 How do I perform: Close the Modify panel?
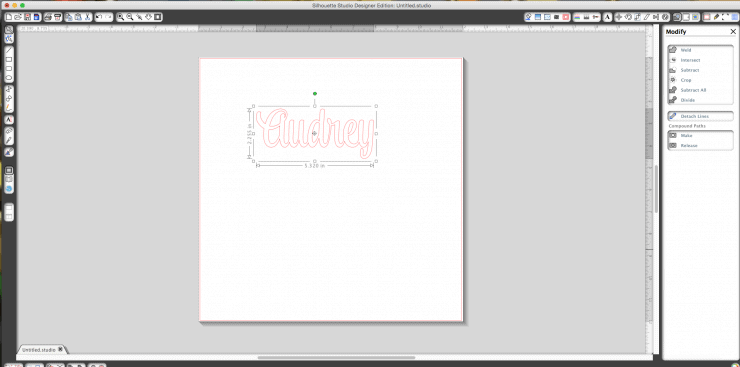pos(733,32)
